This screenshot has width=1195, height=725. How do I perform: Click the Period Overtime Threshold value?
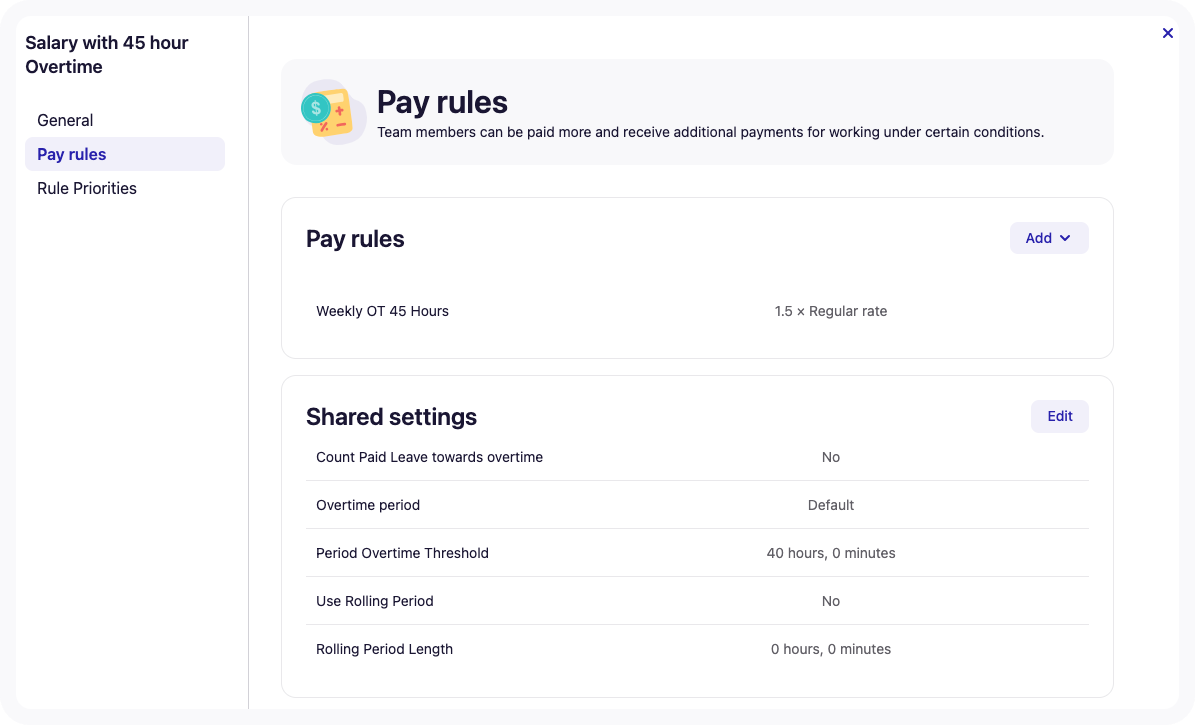click(830, 553)
